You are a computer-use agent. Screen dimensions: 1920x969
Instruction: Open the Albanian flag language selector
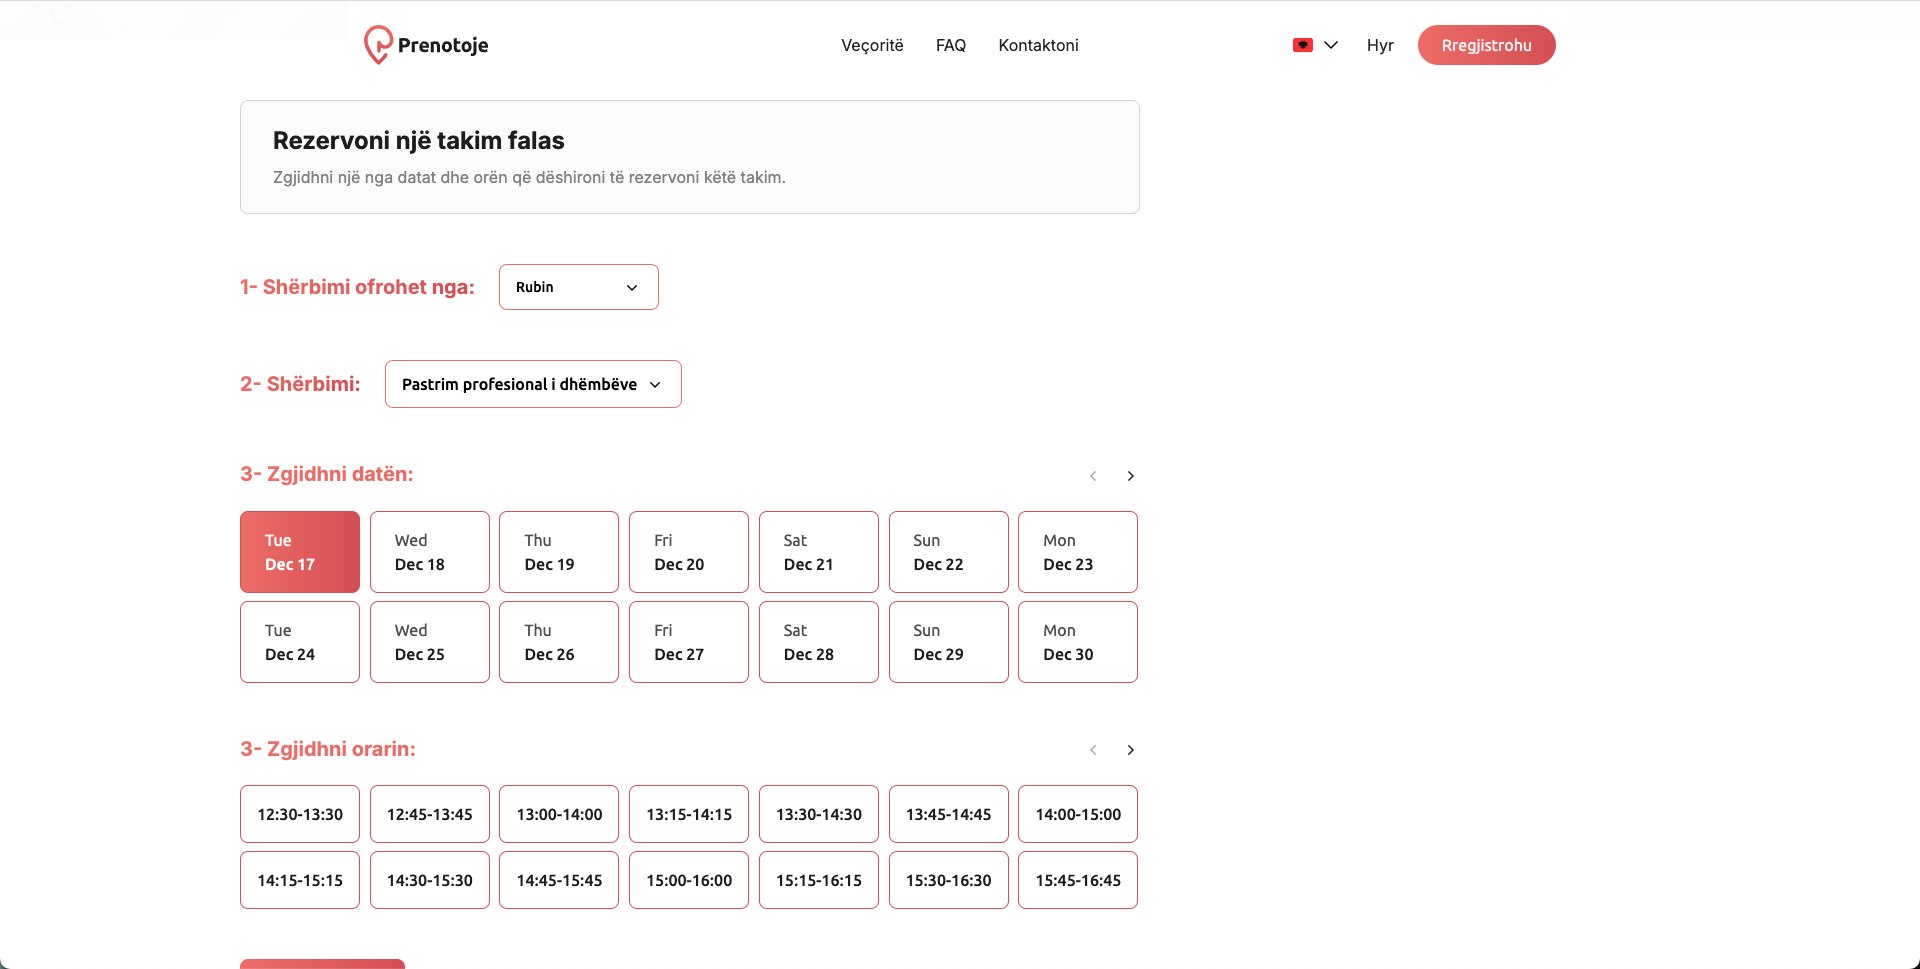pyautogui.click(x=1302, y=45)
